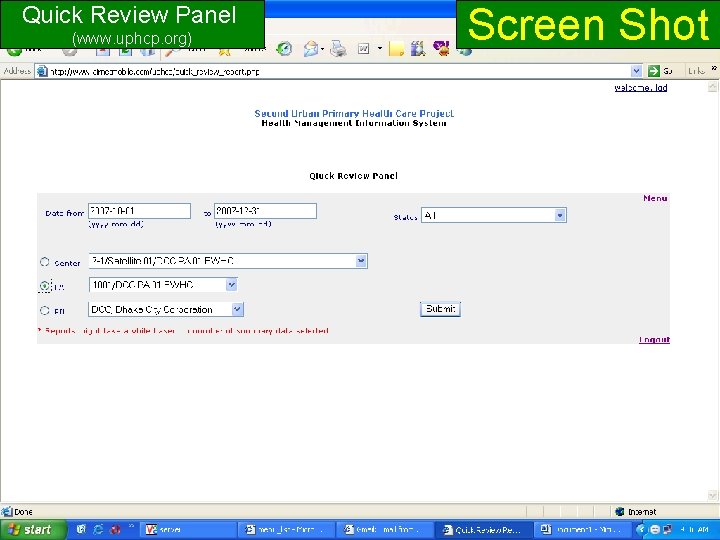Switch to the Document1 Word taskbar window
This screenshot has width=720, height=540.
(583, 529)
